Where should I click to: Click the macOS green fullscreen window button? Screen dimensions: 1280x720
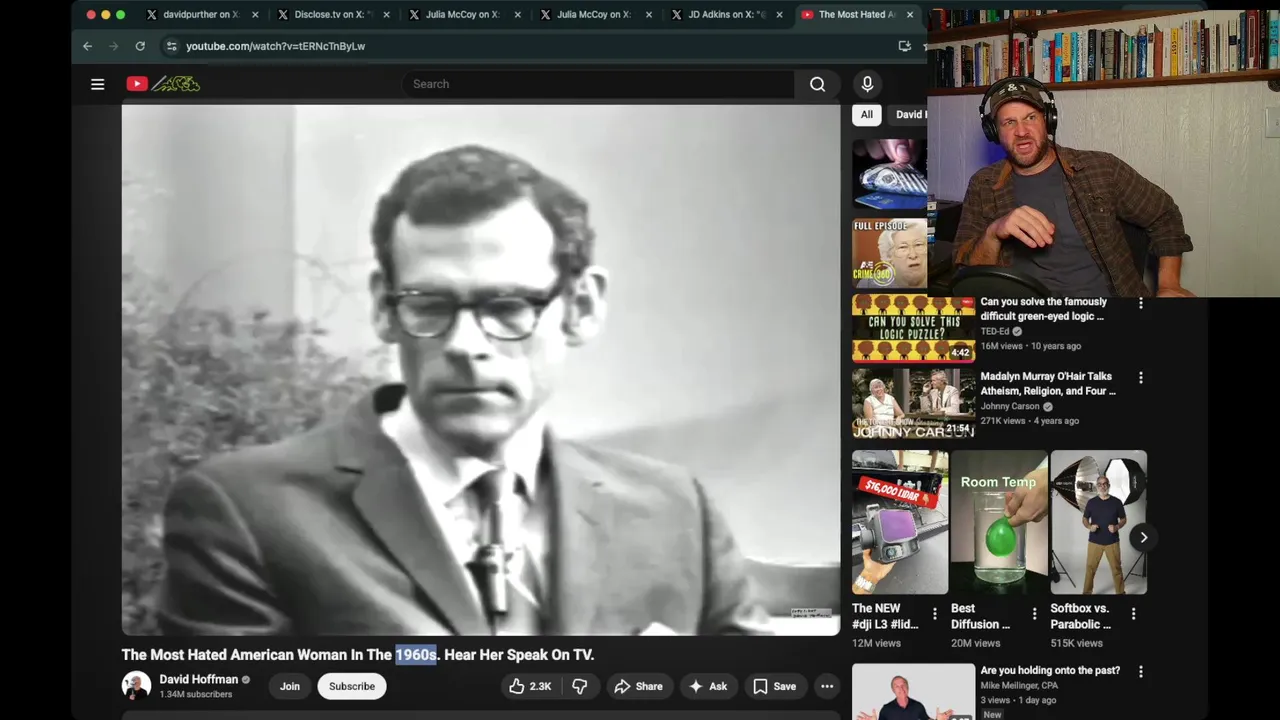[x=121, y=15]
